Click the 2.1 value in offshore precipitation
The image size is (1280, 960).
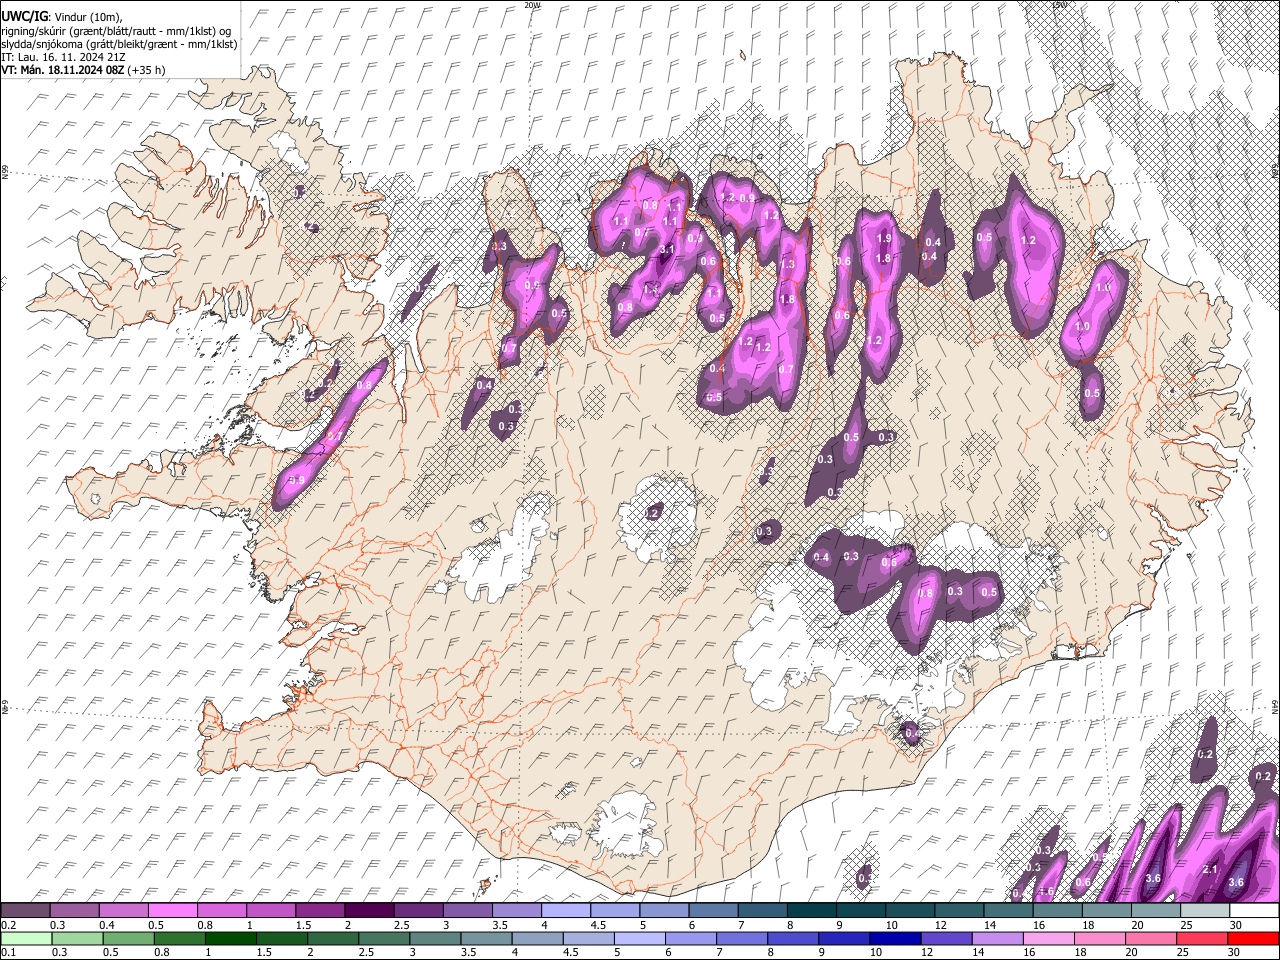coord(1209,869)
